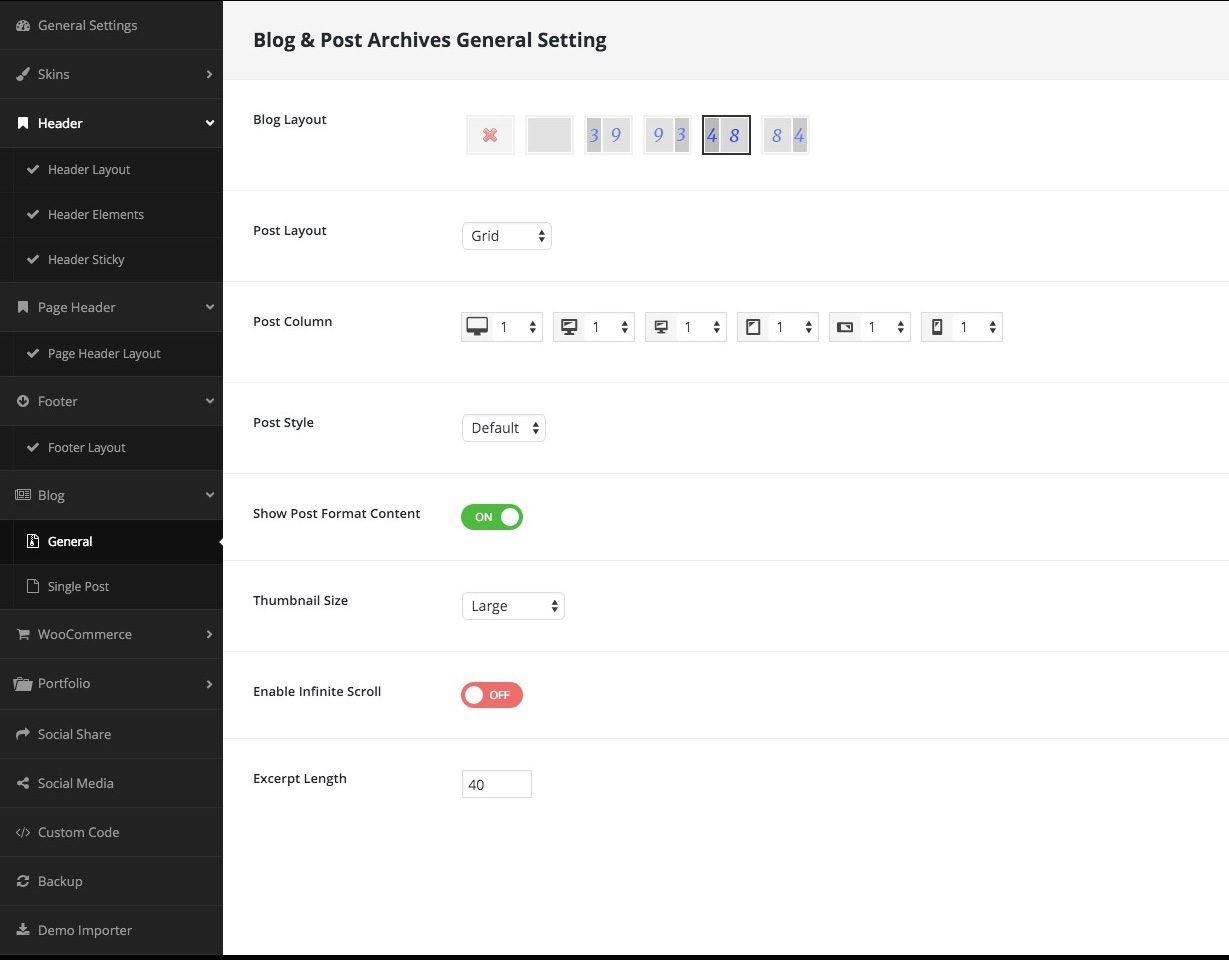Click the Excerpt Length input field
The width and height of the screenshot is (1229, 960).
tap(497, 784)
